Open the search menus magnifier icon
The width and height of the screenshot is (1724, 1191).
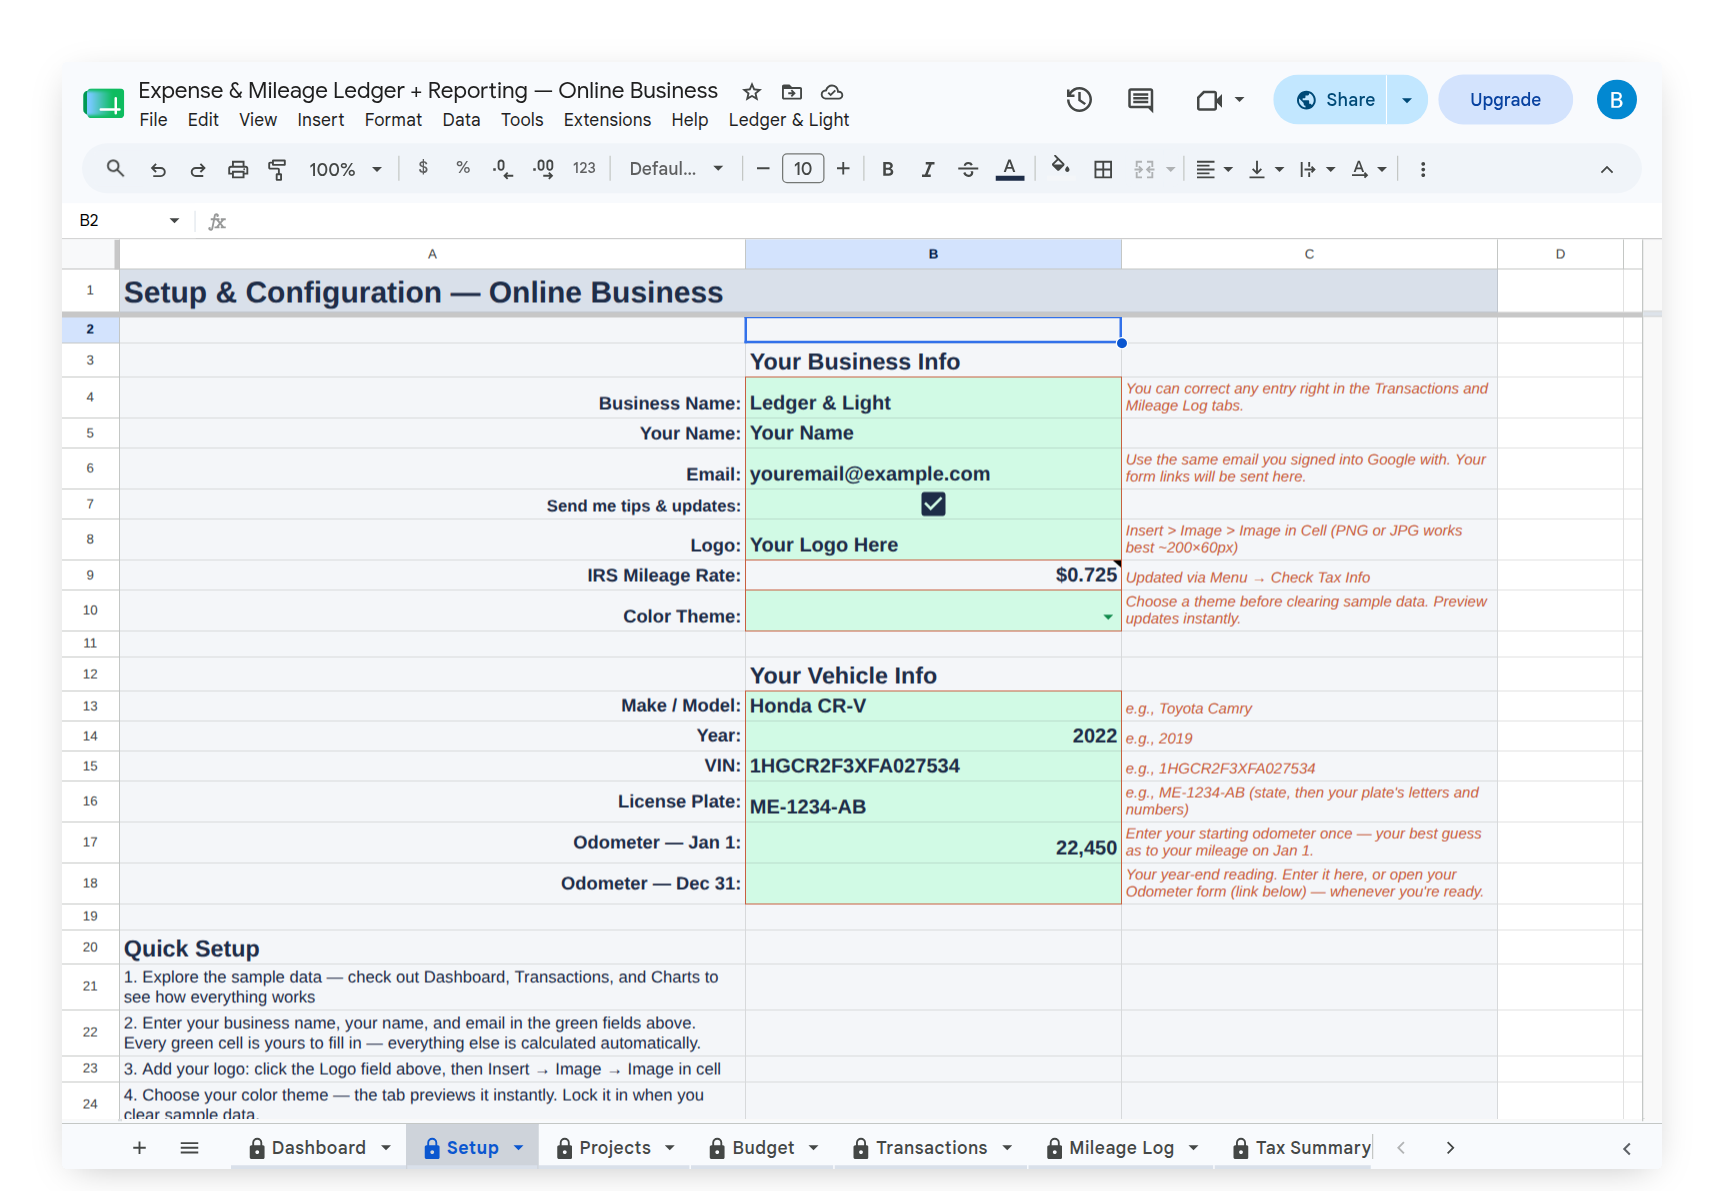116,169
